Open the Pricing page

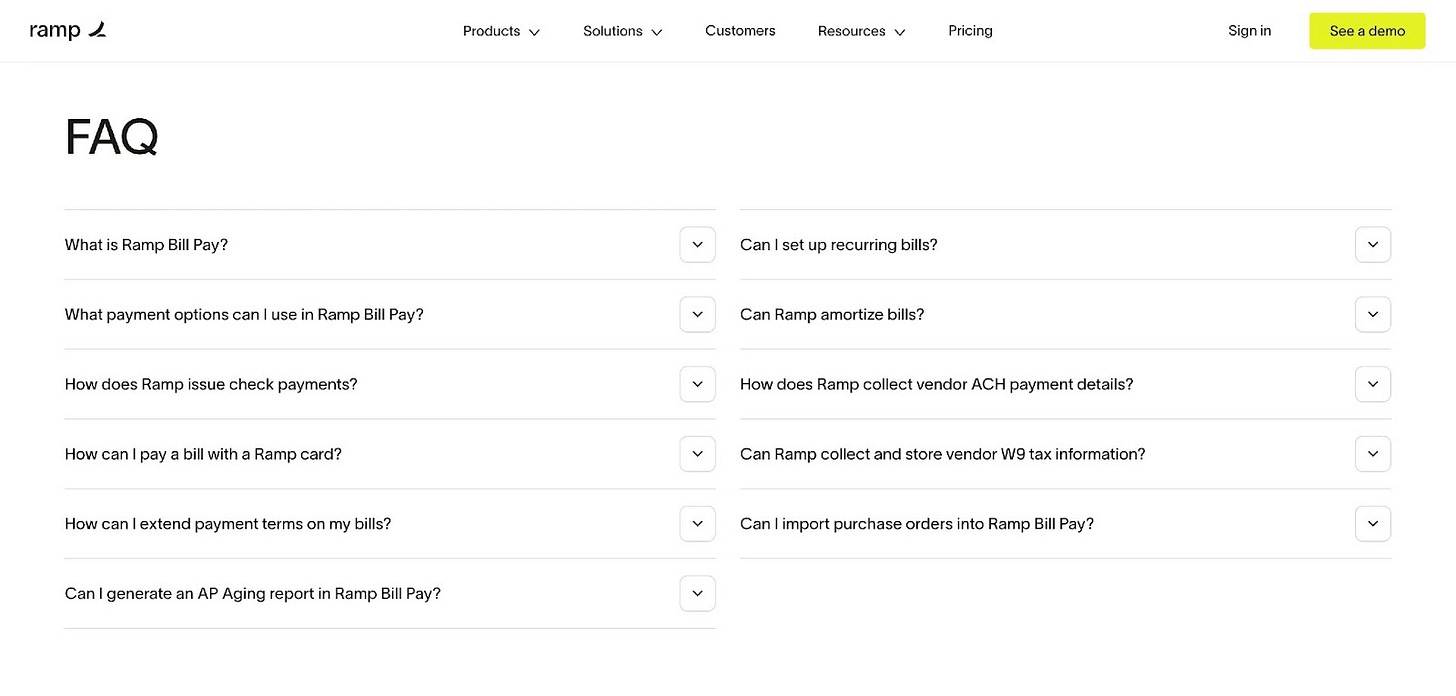click(x=970, y=31)
